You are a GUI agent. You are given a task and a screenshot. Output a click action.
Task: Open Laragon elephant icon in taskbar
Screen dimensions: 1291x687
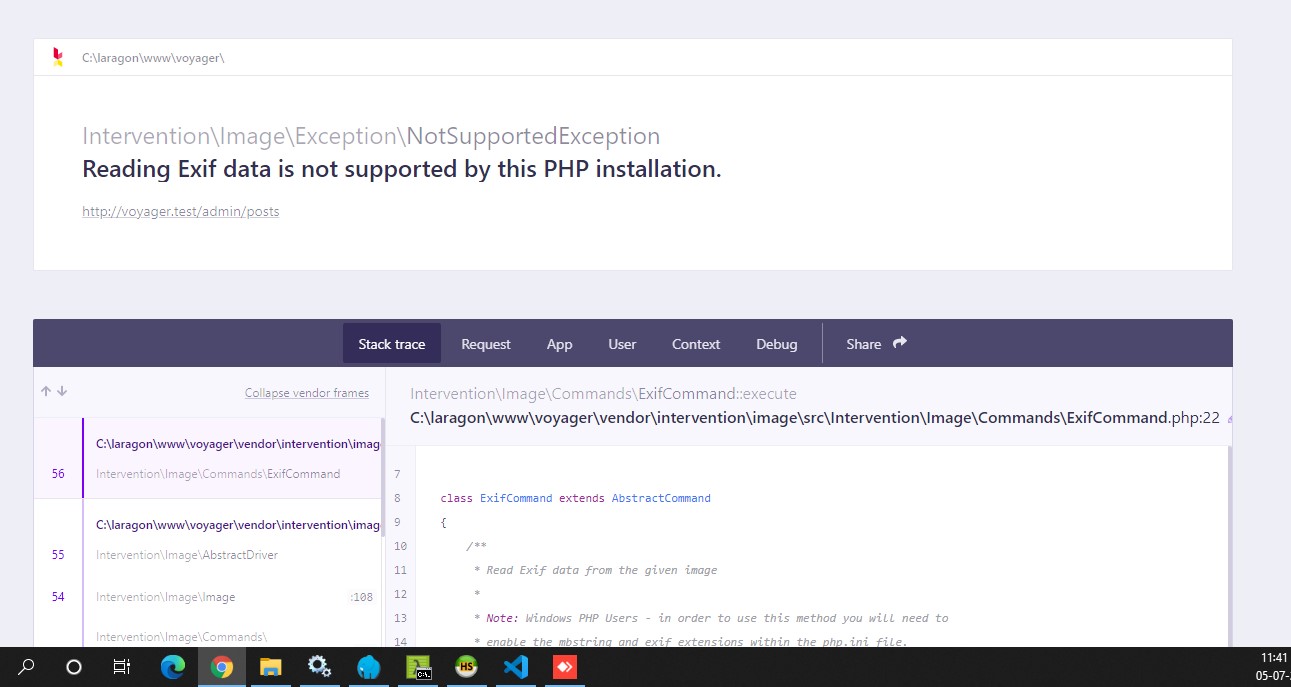tap(368, 667)
